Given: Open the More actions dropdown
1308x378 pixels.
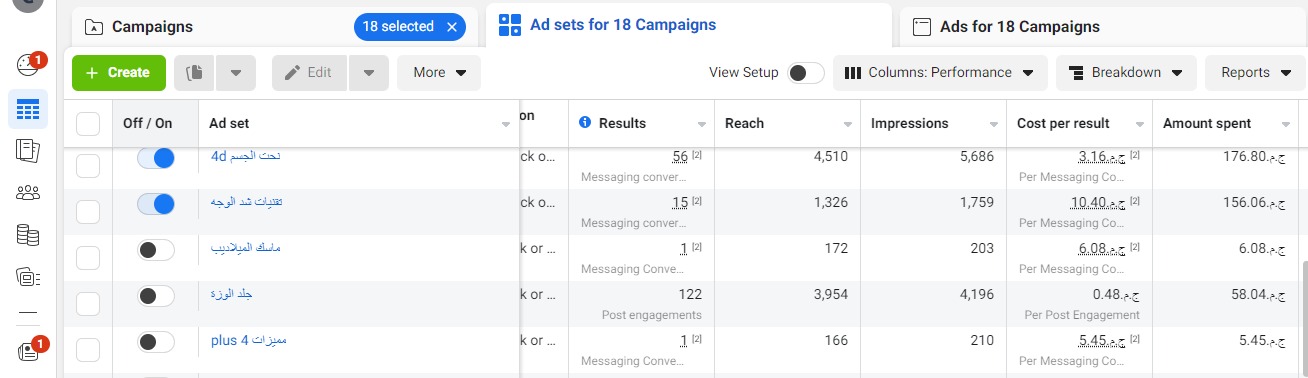Looking at the screenshot, I should (439, 72).
